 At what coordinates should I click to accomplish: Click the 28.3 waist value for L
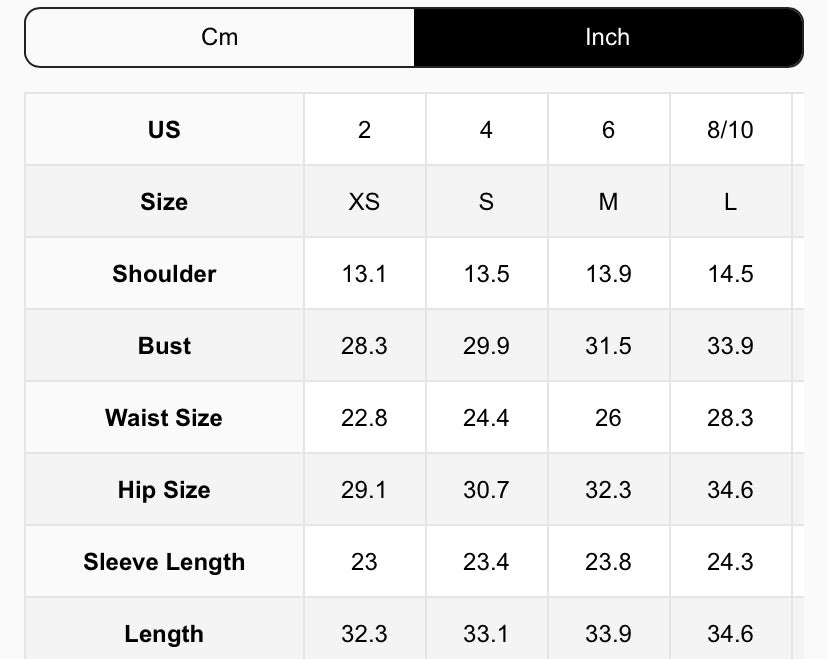[730, 418]
